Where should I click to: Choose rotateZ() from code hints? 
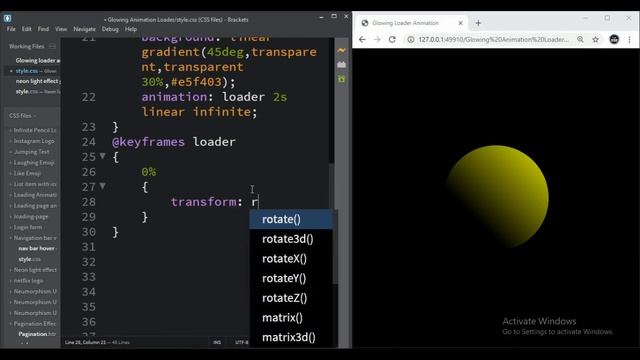pos(291,298)
